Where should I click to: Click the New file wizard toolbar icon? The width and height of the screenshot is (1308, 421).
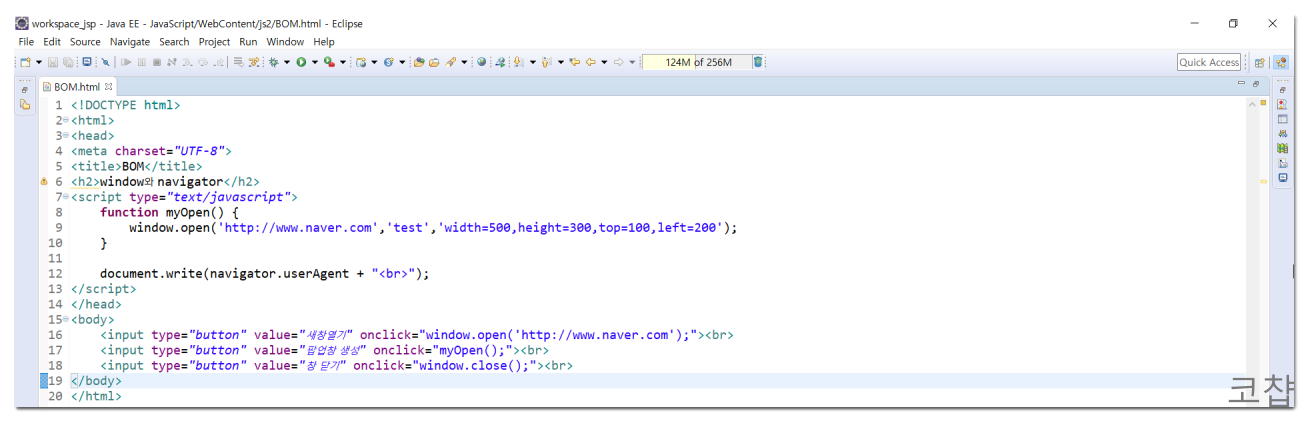point(25,62)
